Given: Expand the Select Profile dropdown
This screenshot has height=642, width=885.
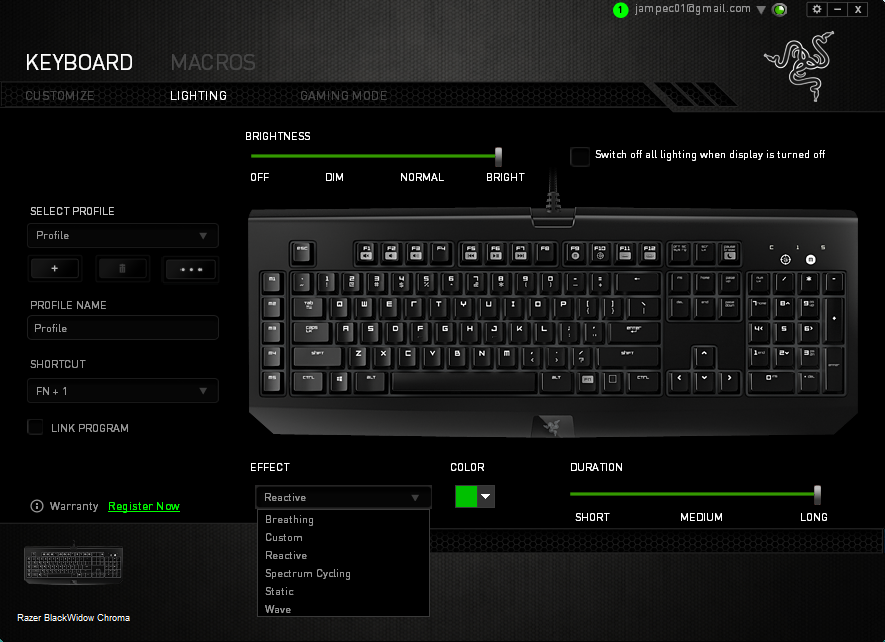Looking at the screenshot, I should click(x=122, y=235).
